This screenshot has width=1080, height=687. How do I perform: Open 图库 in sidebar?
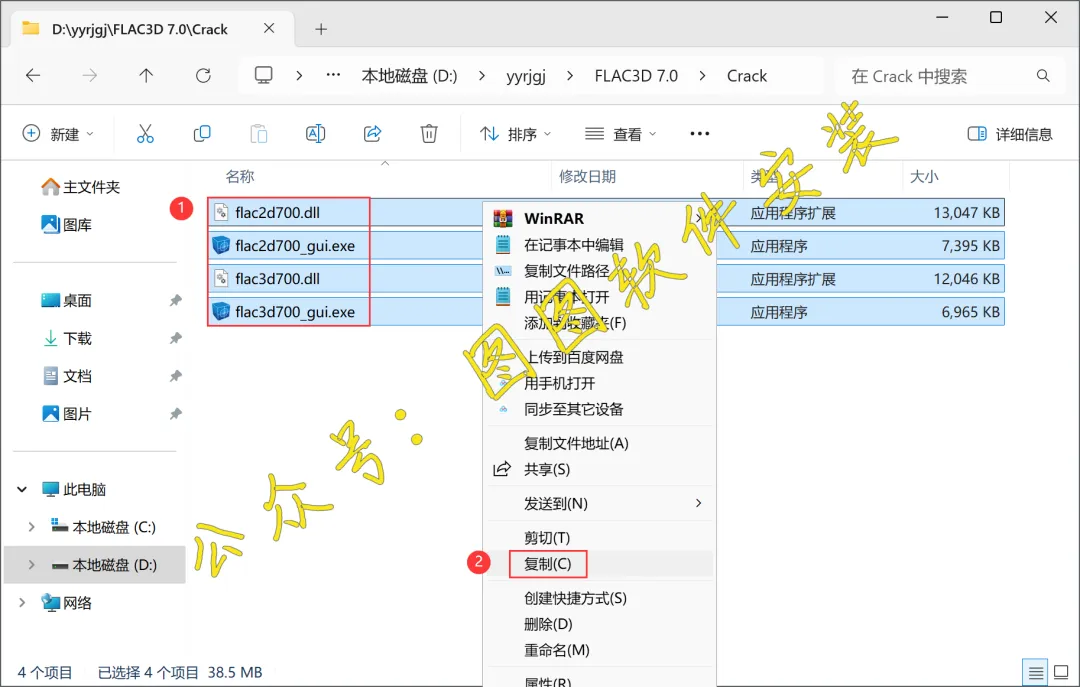(67, 225)
